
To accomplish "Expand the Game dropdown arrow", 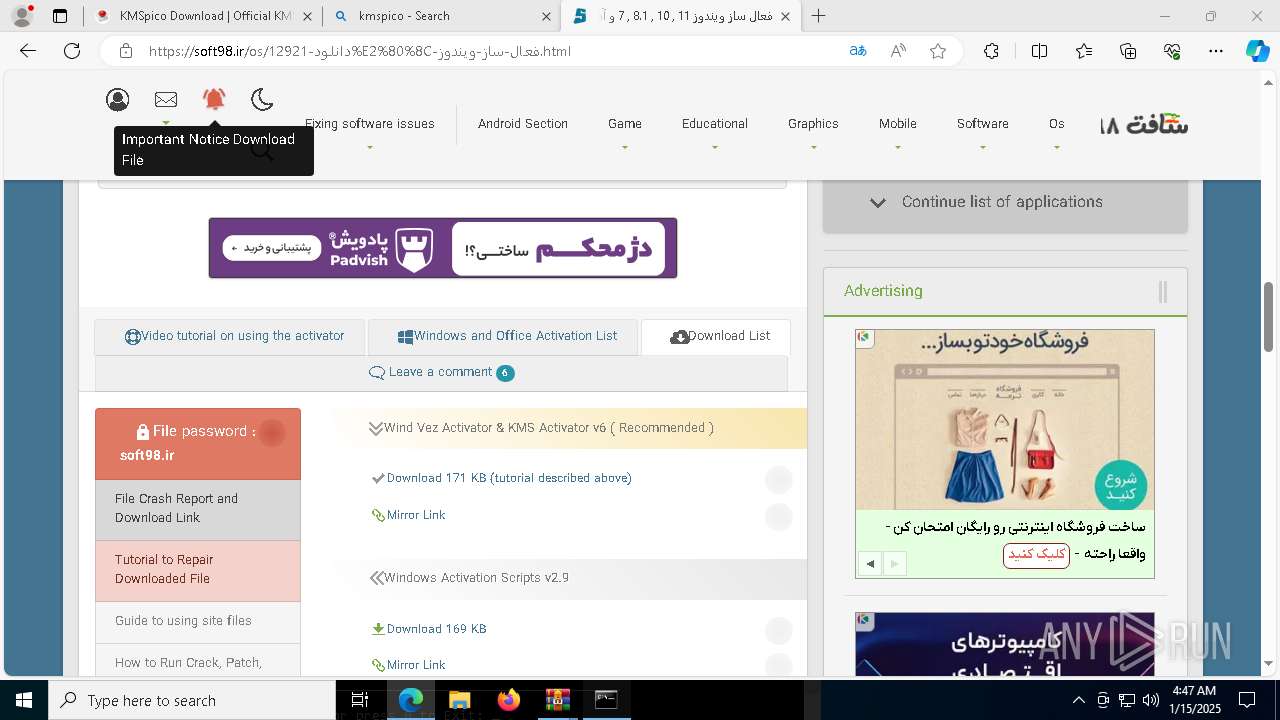I will (x=625, y=147).
